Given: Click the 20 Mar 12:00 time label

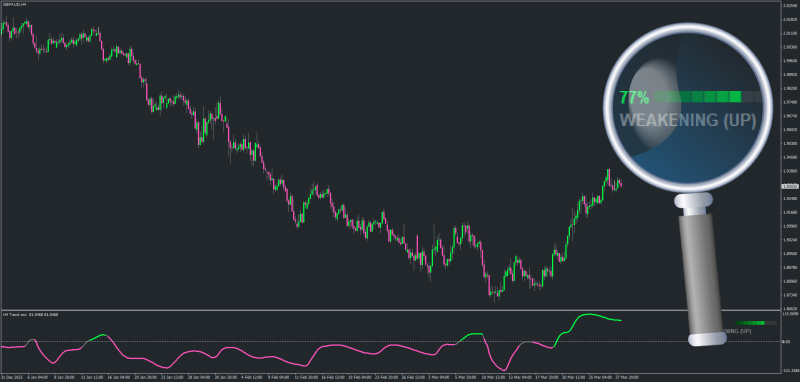Looking at the screenshot, I should 573,377.
